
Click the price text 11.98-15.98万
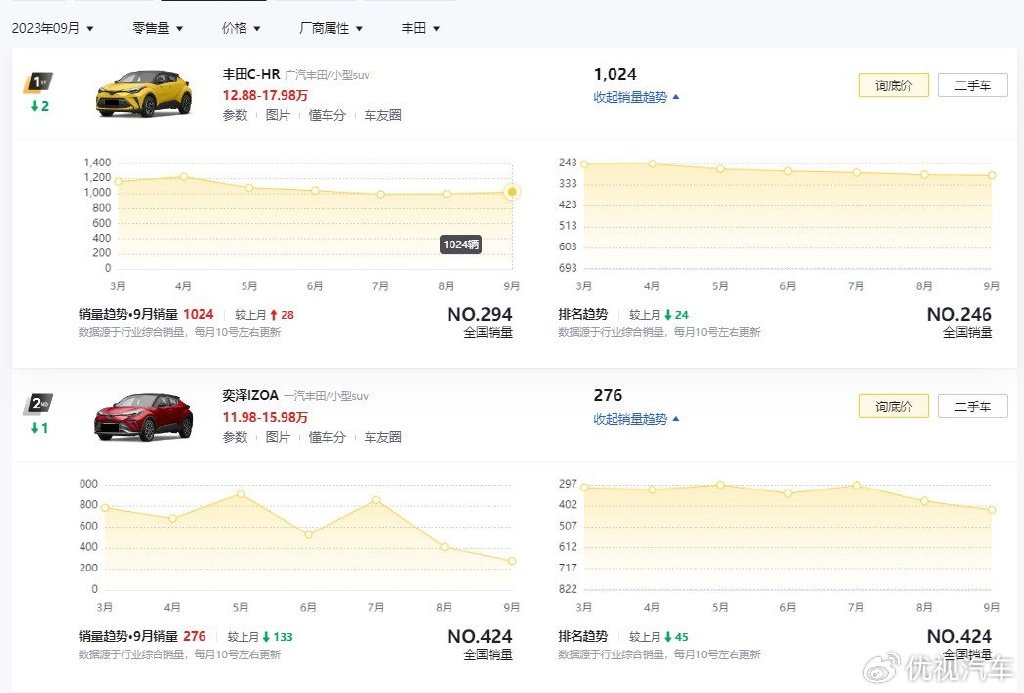(265, 417)
